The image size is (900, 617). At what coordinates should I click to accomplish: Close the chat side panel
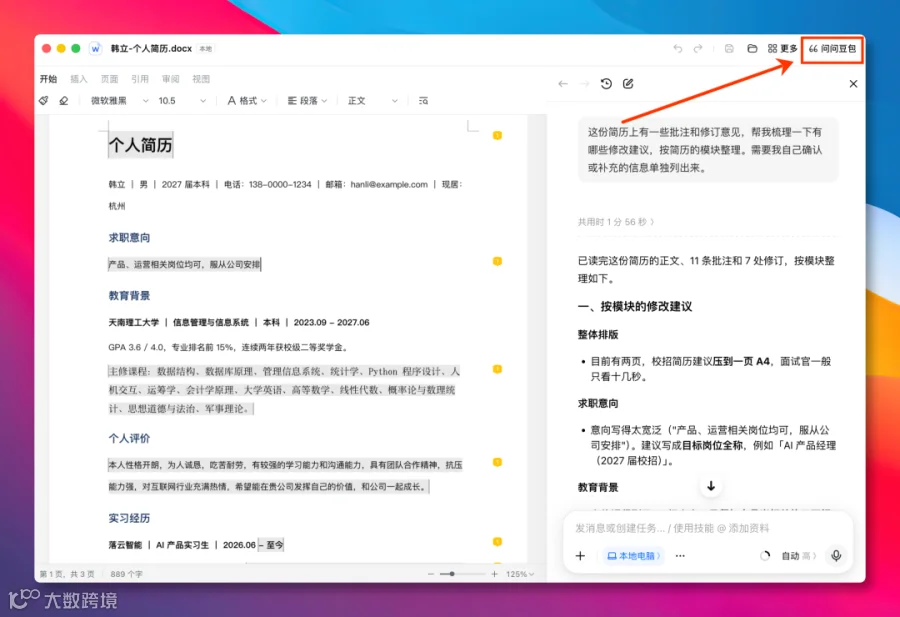click(x=854, y=84)
